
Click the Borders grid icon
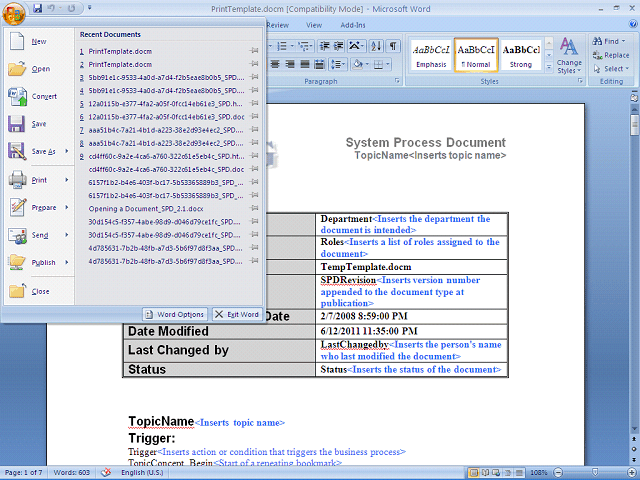coord(378,64)
